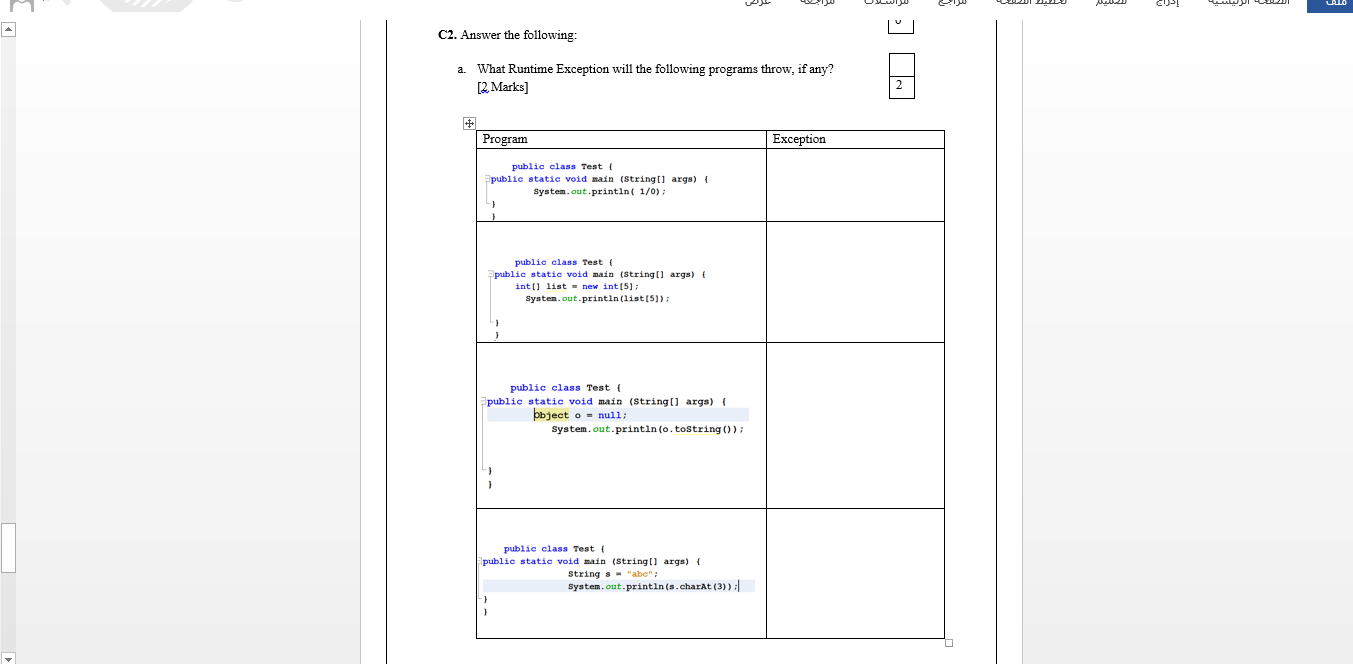Screen dimensions: 1353x664
Task: Click the highlighted word Object in the third program
Action: (551, 414)
